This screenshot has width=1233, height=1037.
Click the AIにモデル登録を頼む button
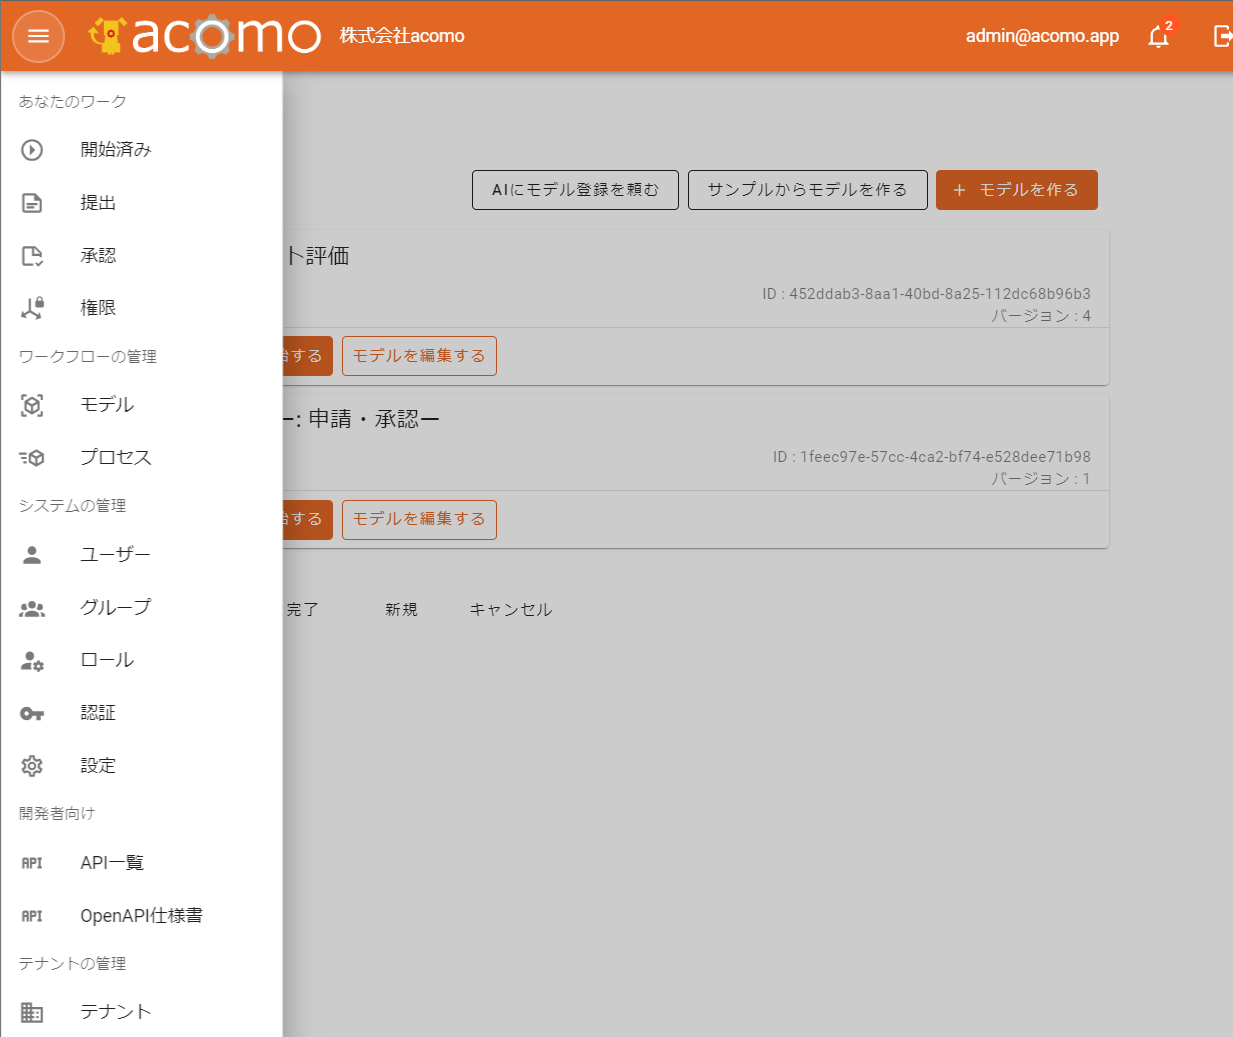(x=575, y=190)
